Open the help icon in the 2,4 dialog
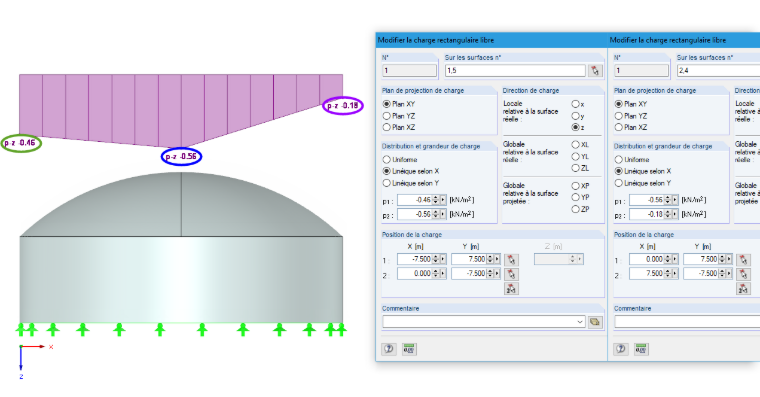760x397 pixels. [x=621, y=349]
